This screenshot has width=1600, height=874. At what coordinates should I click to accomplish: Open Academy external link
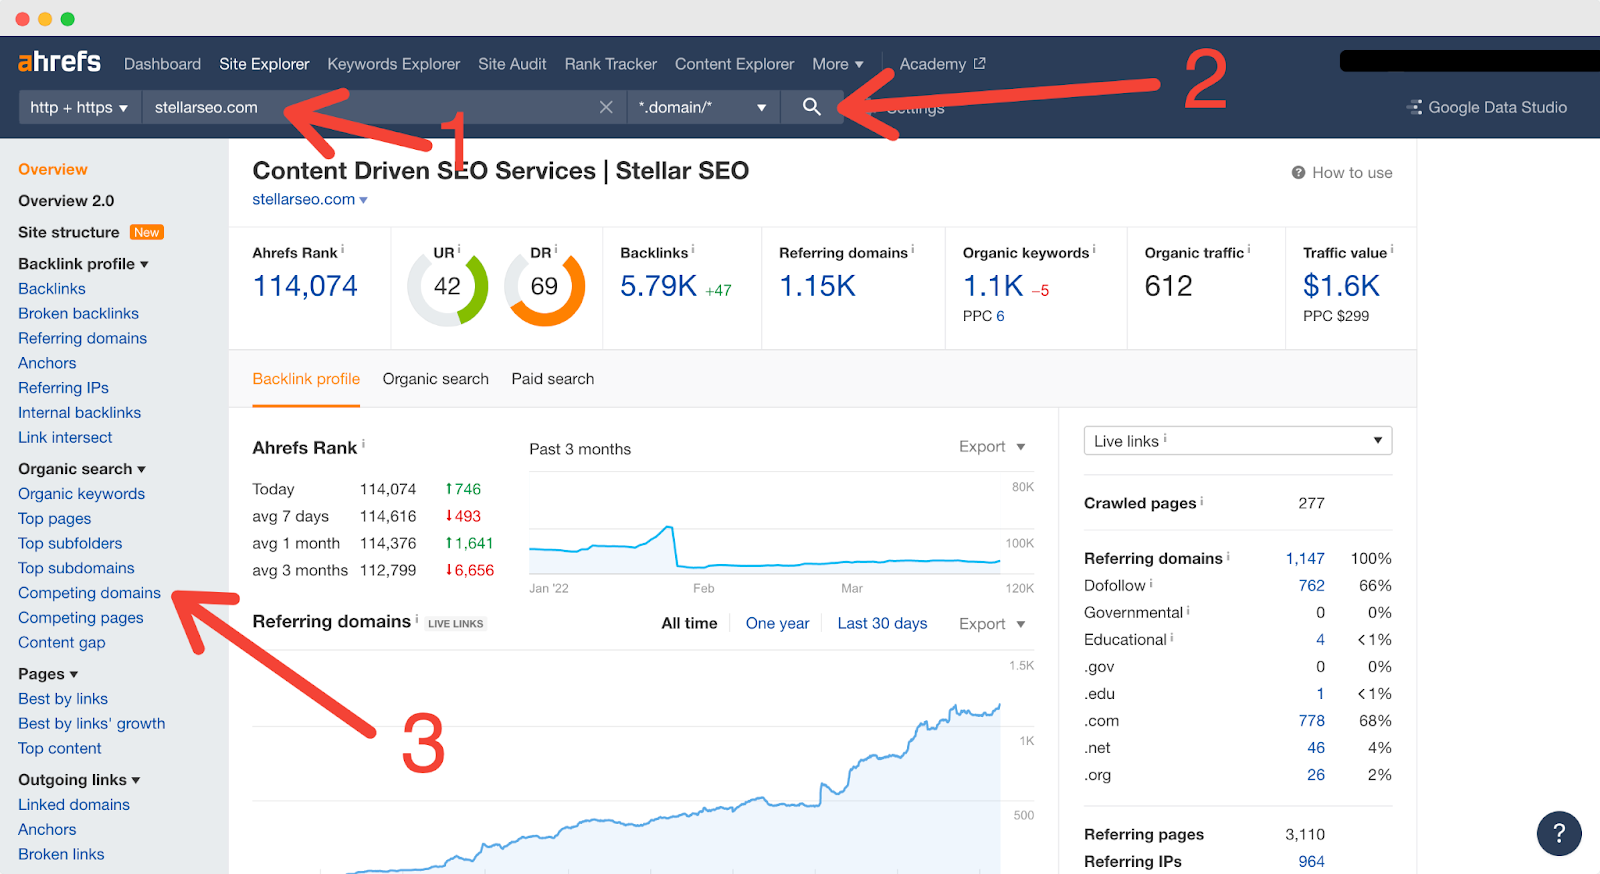[942, 64]
